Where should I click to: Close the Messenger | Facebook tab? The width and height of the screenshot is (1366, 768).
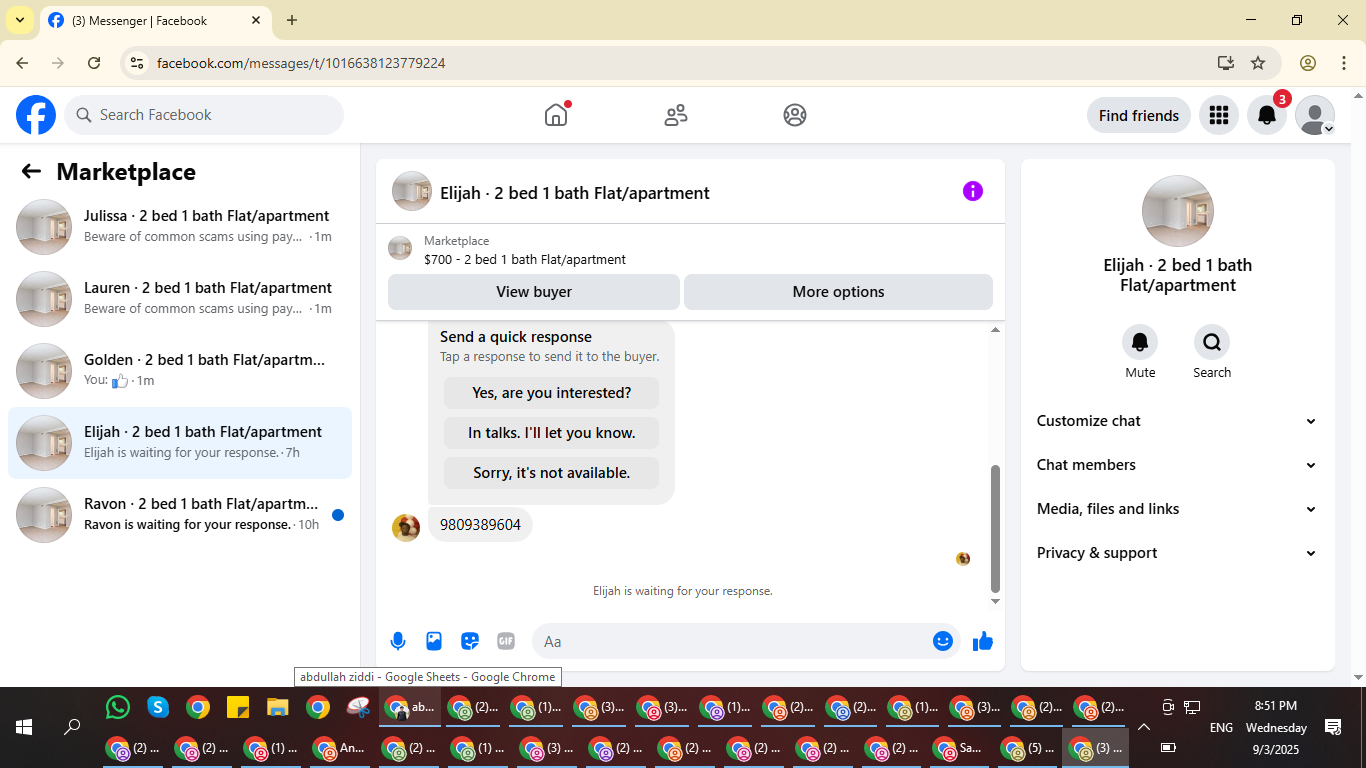256,20
